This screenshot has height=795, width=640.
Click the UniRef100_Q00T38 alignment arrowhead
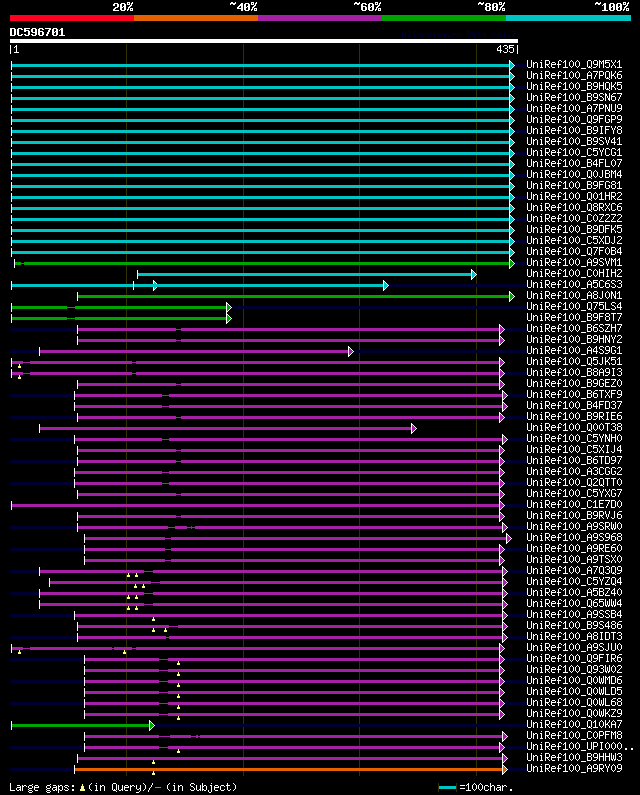click(x=414, y=428)
